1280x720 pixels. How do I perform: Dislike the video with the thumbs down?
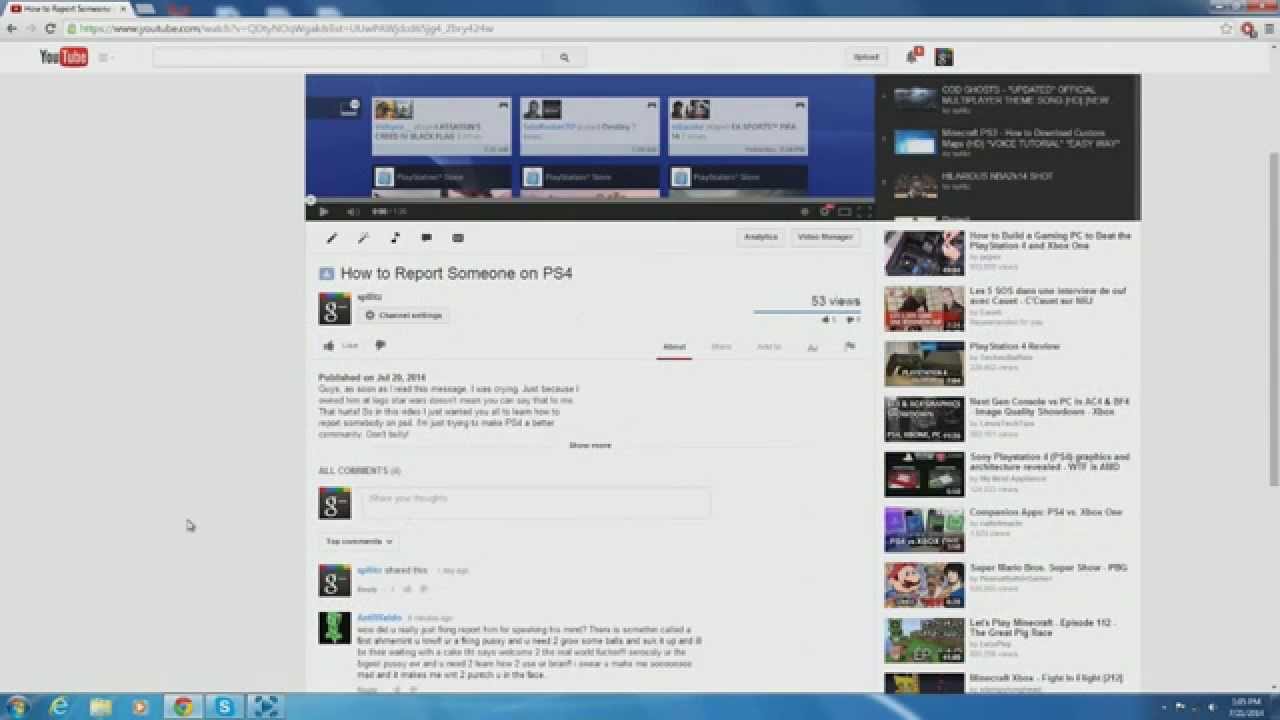380,346
